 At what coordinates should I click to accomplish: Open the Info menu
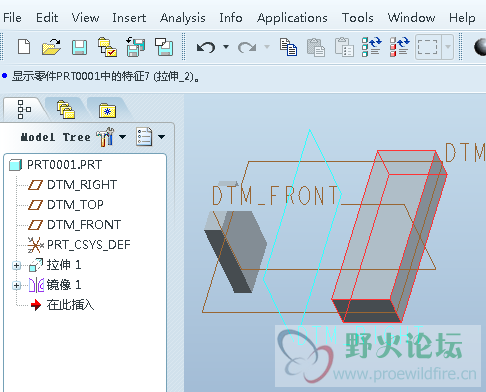click(x=231, y=17)
